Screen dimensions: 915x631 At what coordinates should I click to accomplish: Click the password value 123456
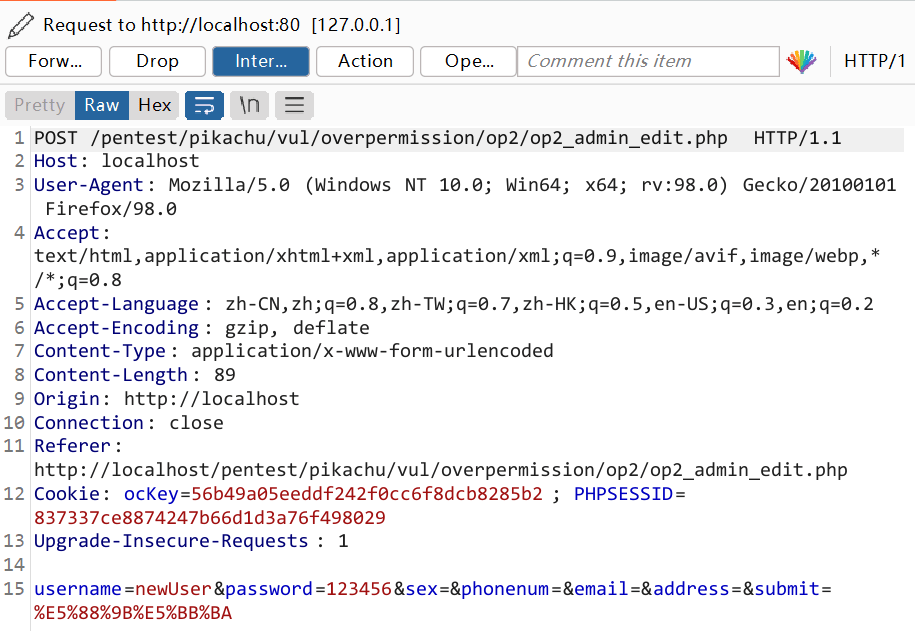pyautogui.click(x=359, y=590)
